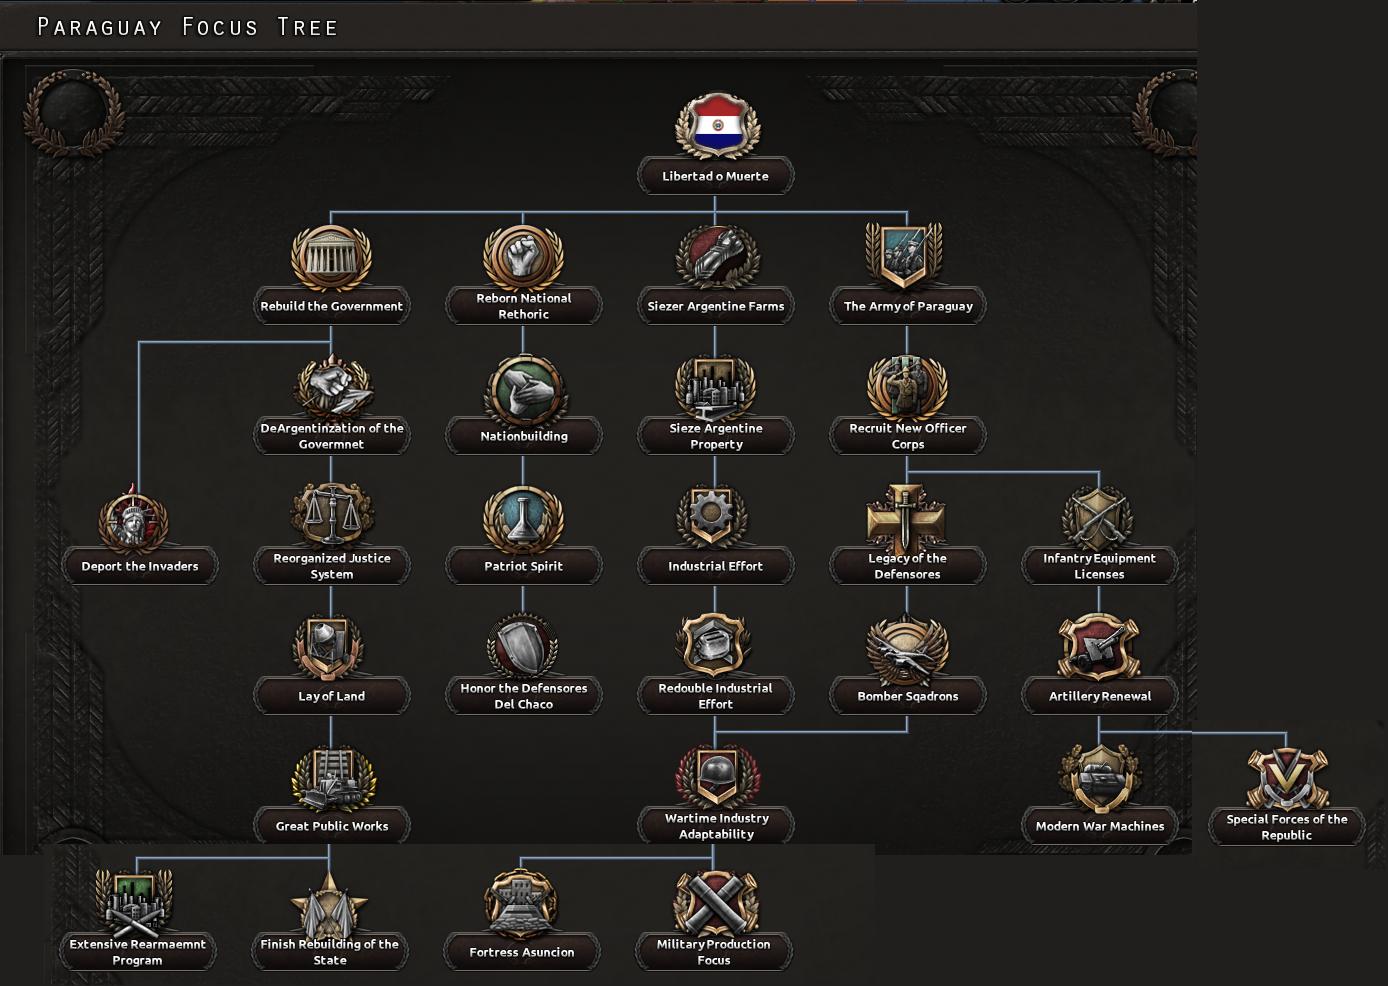Click the Deport the Invaders label
1388x986 pixels.
click(x=140, y=566)
